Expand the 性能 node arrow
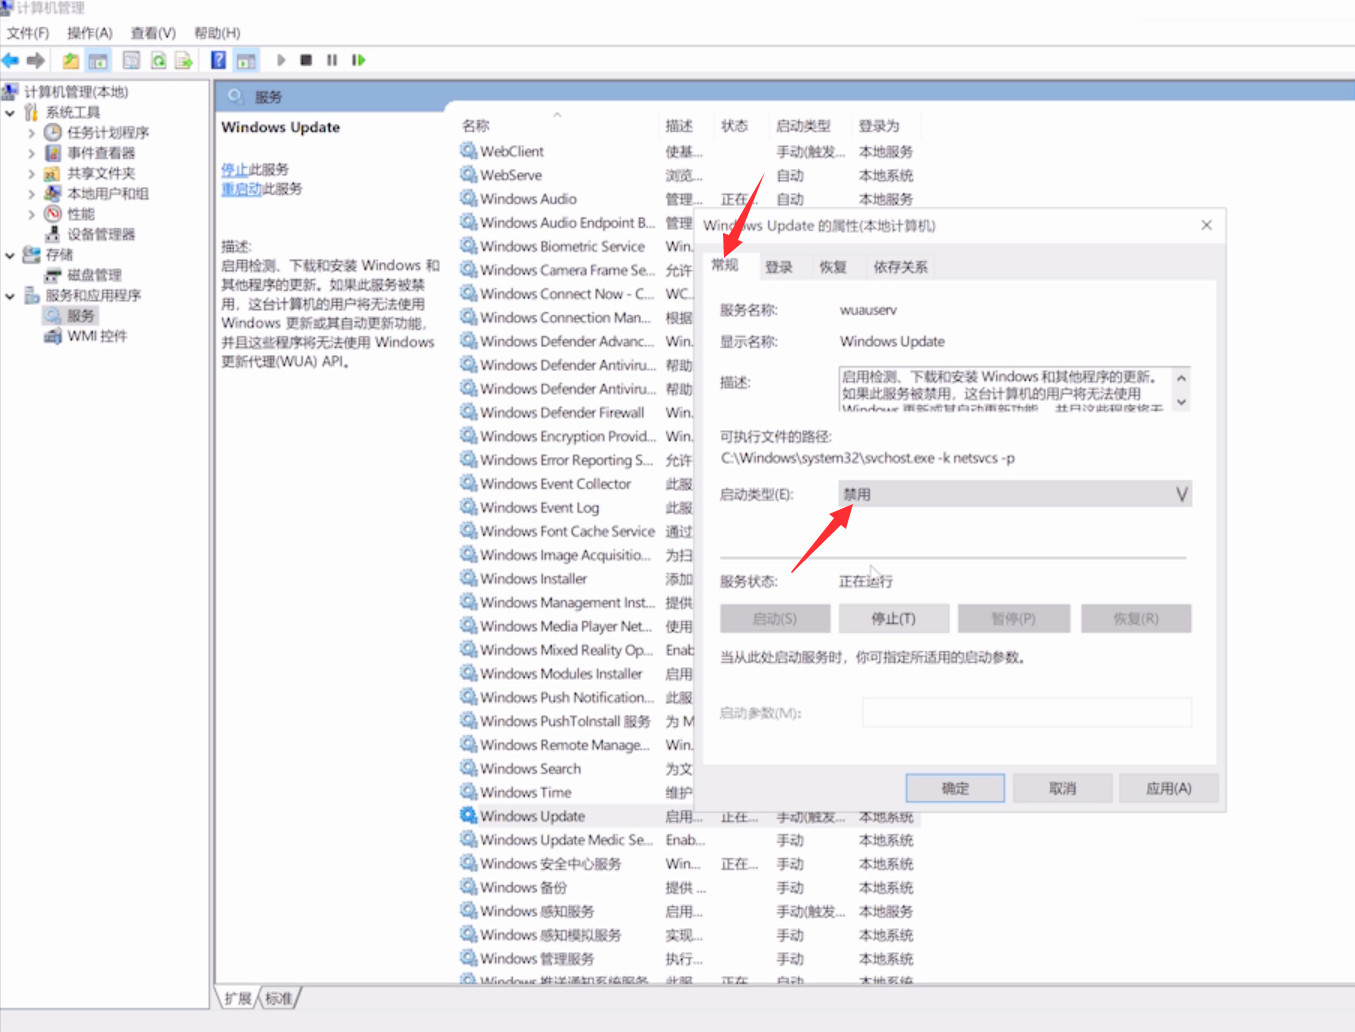The image size is (1355, 1032). (x=32, y=214)
